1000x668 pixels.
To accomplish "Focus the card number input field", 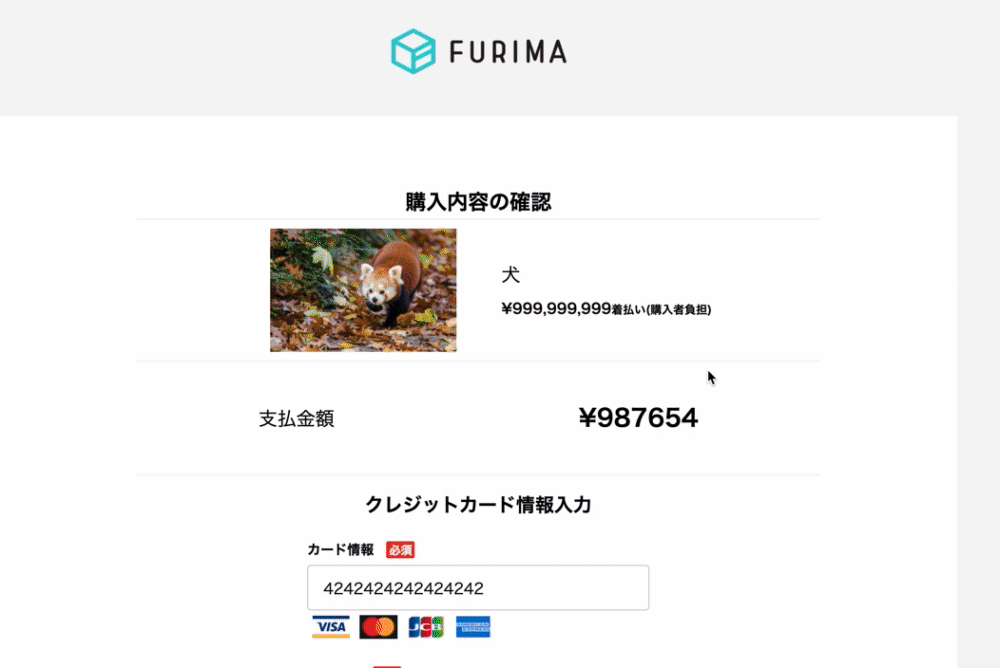I will pyautogui.click(x=478, y=588).
